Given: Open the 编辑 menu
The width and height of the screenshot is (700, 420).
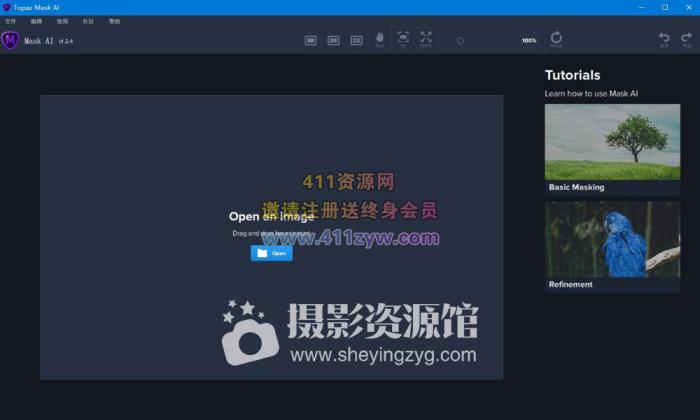Looking at the screenshot, I should (x=36, y=20).
